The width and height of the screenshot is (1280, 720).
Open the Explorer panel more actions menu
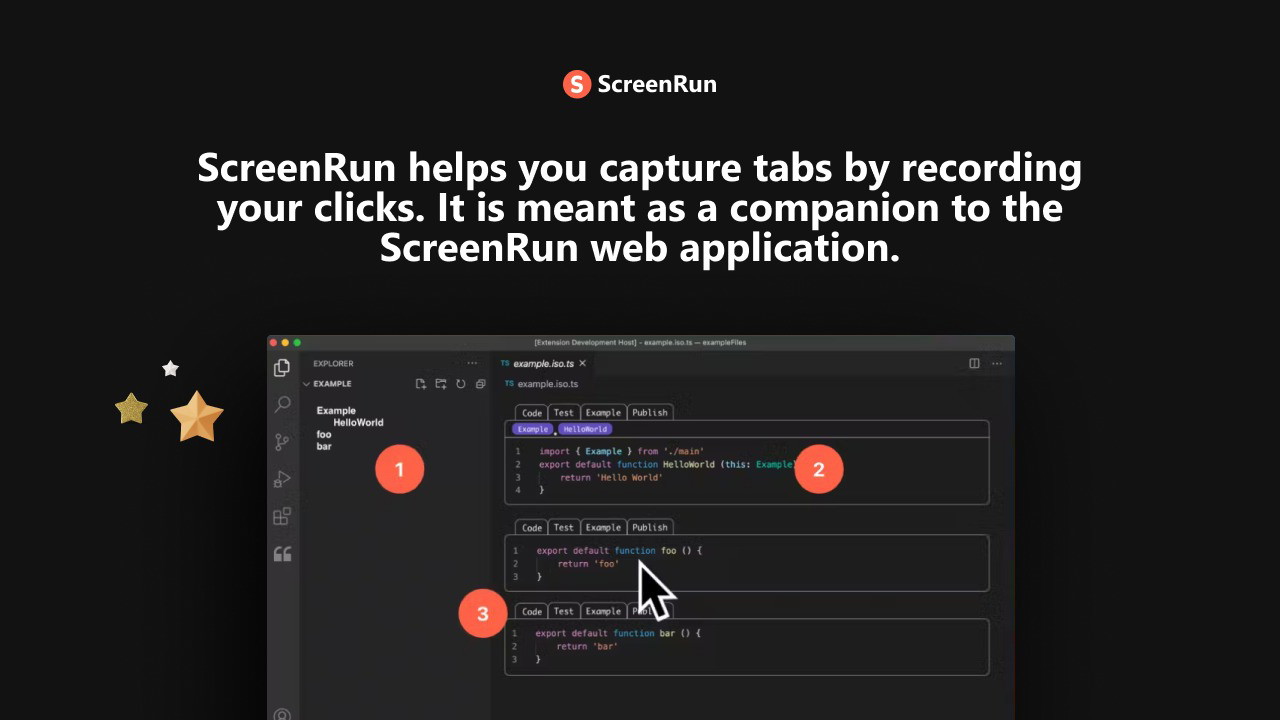472,363
